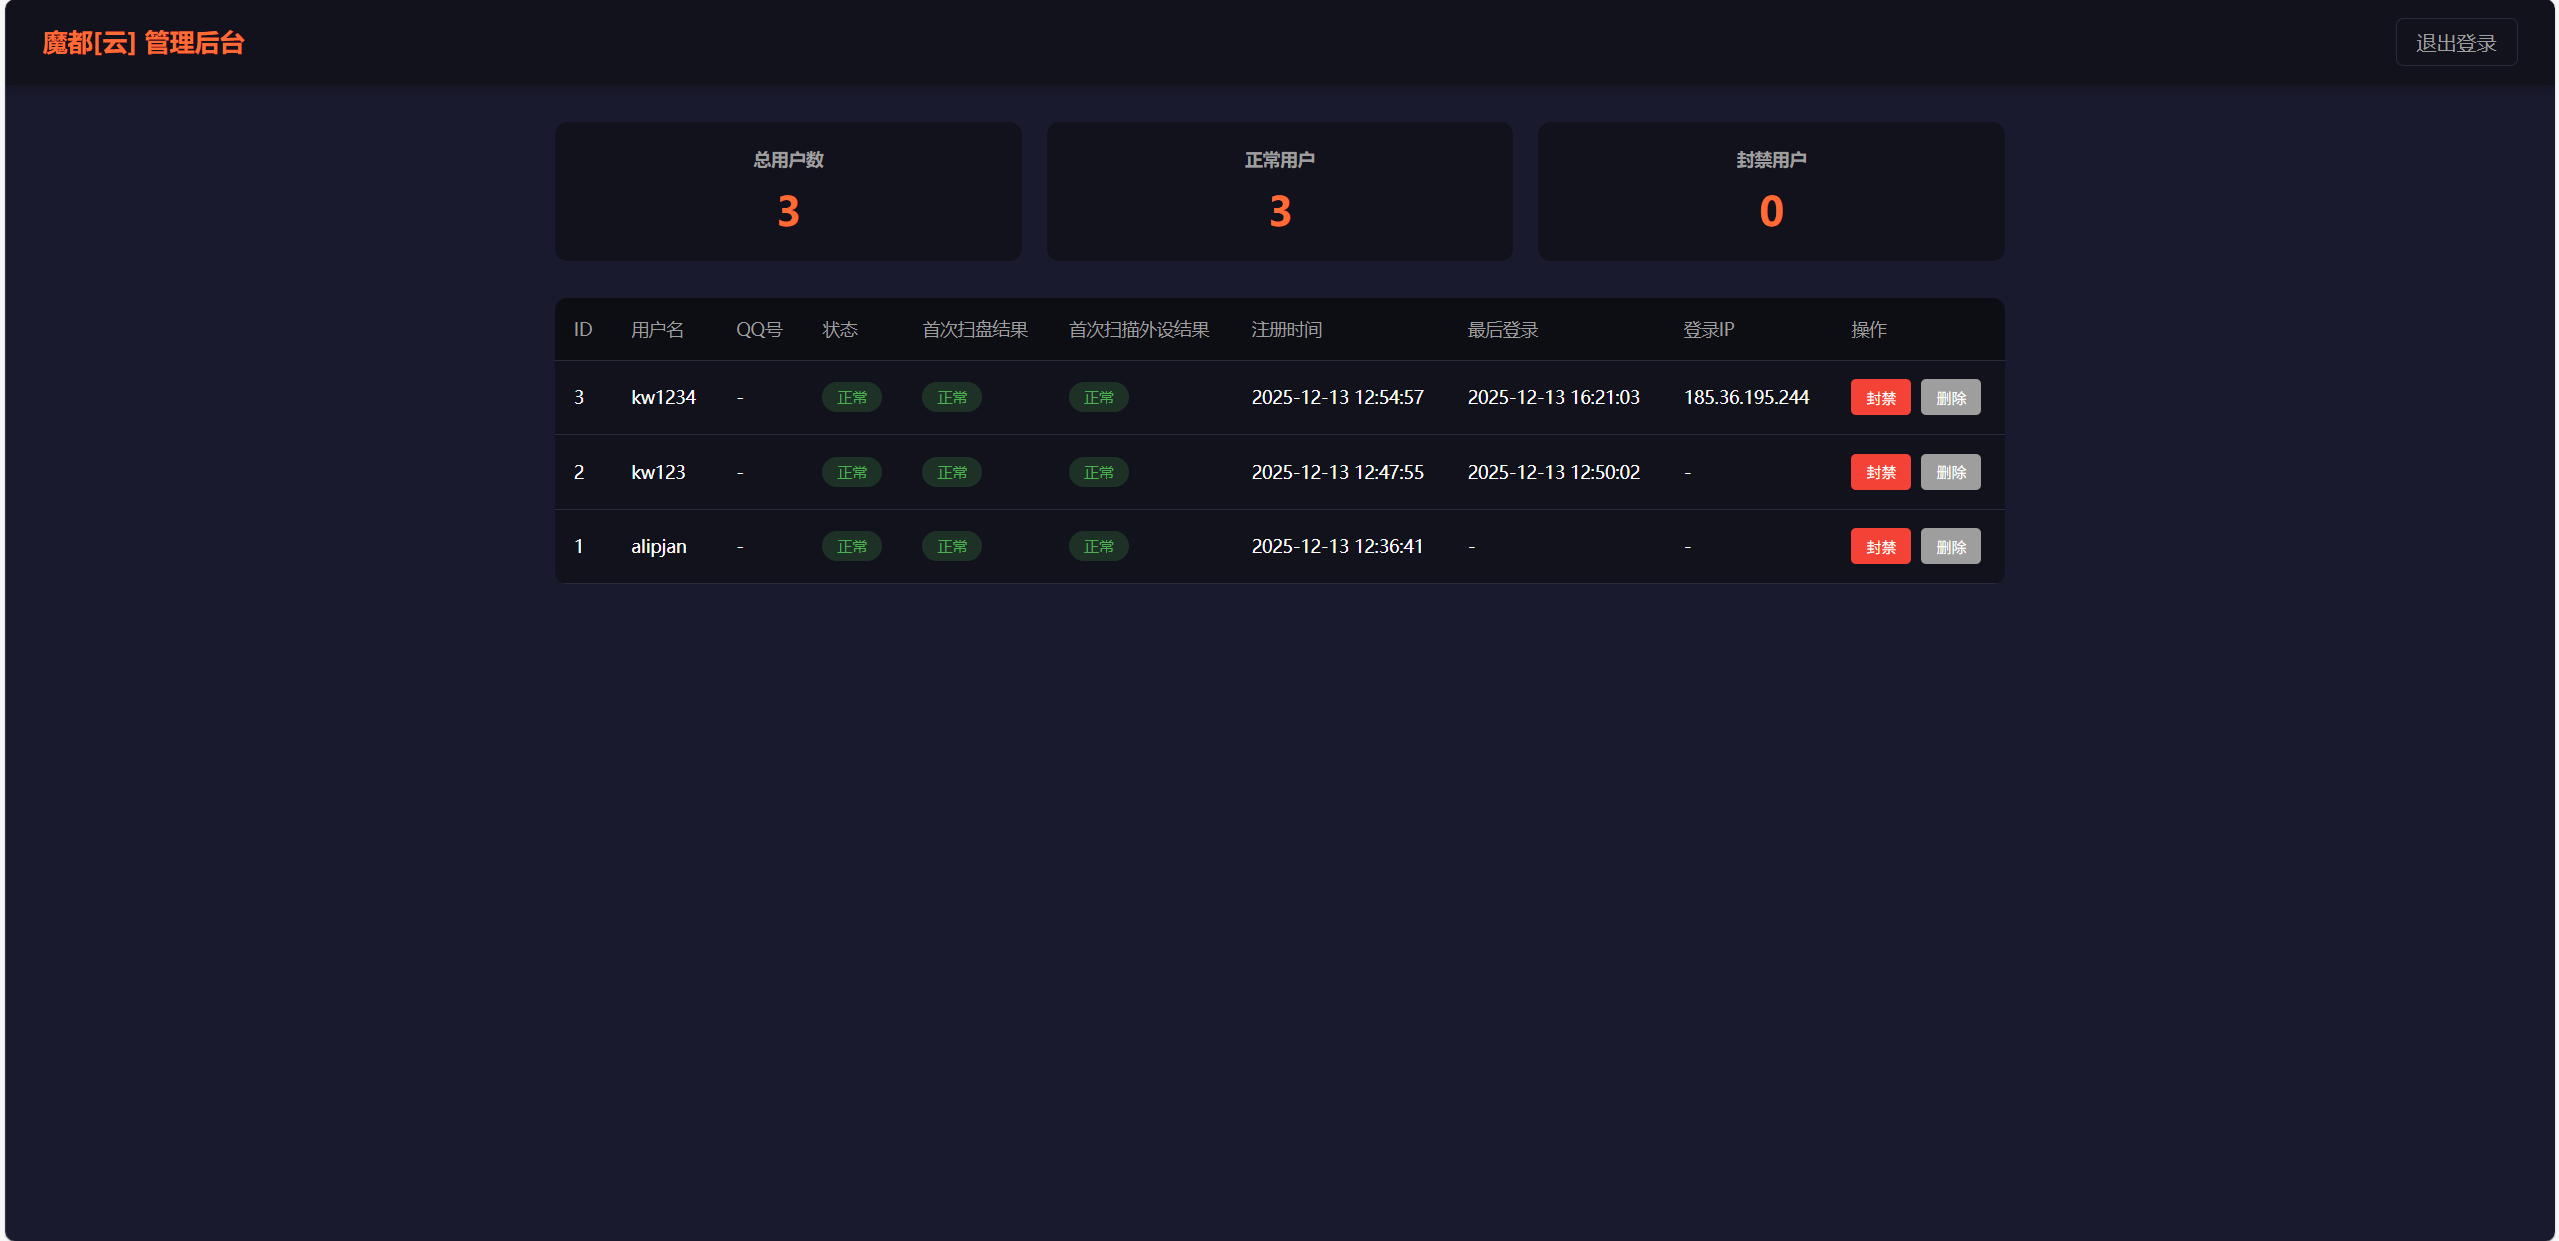Click the 最后登录 column header
This screenshot has height=1241, width=2559.
click(x=1502, y=330)
